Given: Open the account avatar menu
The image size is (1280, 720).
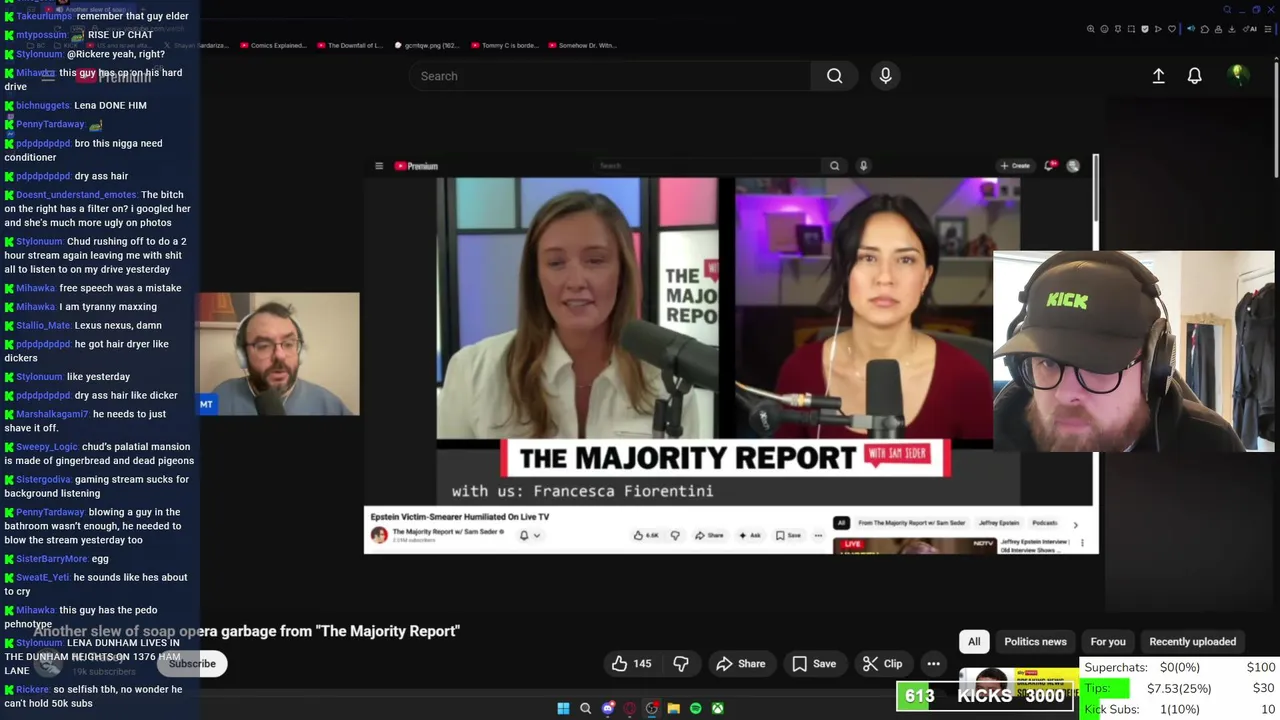Looking at the screenshot, I should (1238, 75).
